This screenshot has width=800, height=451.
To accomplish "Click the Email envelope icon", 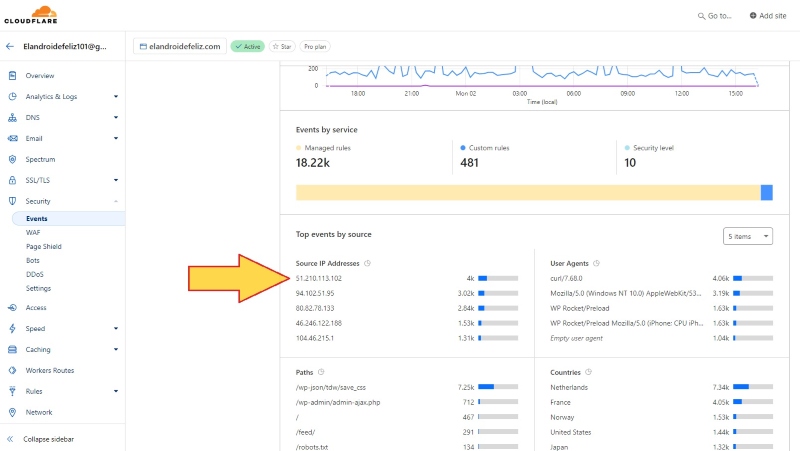I will point(12,138).
